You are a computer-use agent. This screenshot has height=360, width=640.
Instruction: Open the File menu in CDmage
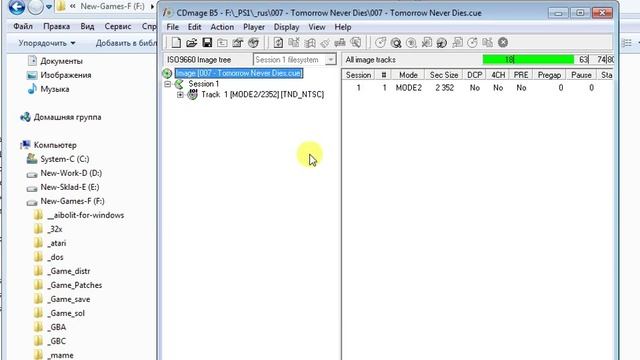tap(173, 27)
